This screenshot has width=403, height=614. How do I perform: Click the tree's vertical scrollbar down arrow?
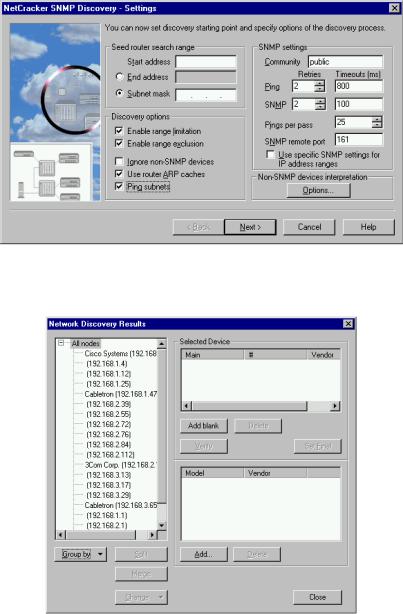[162, 526]
